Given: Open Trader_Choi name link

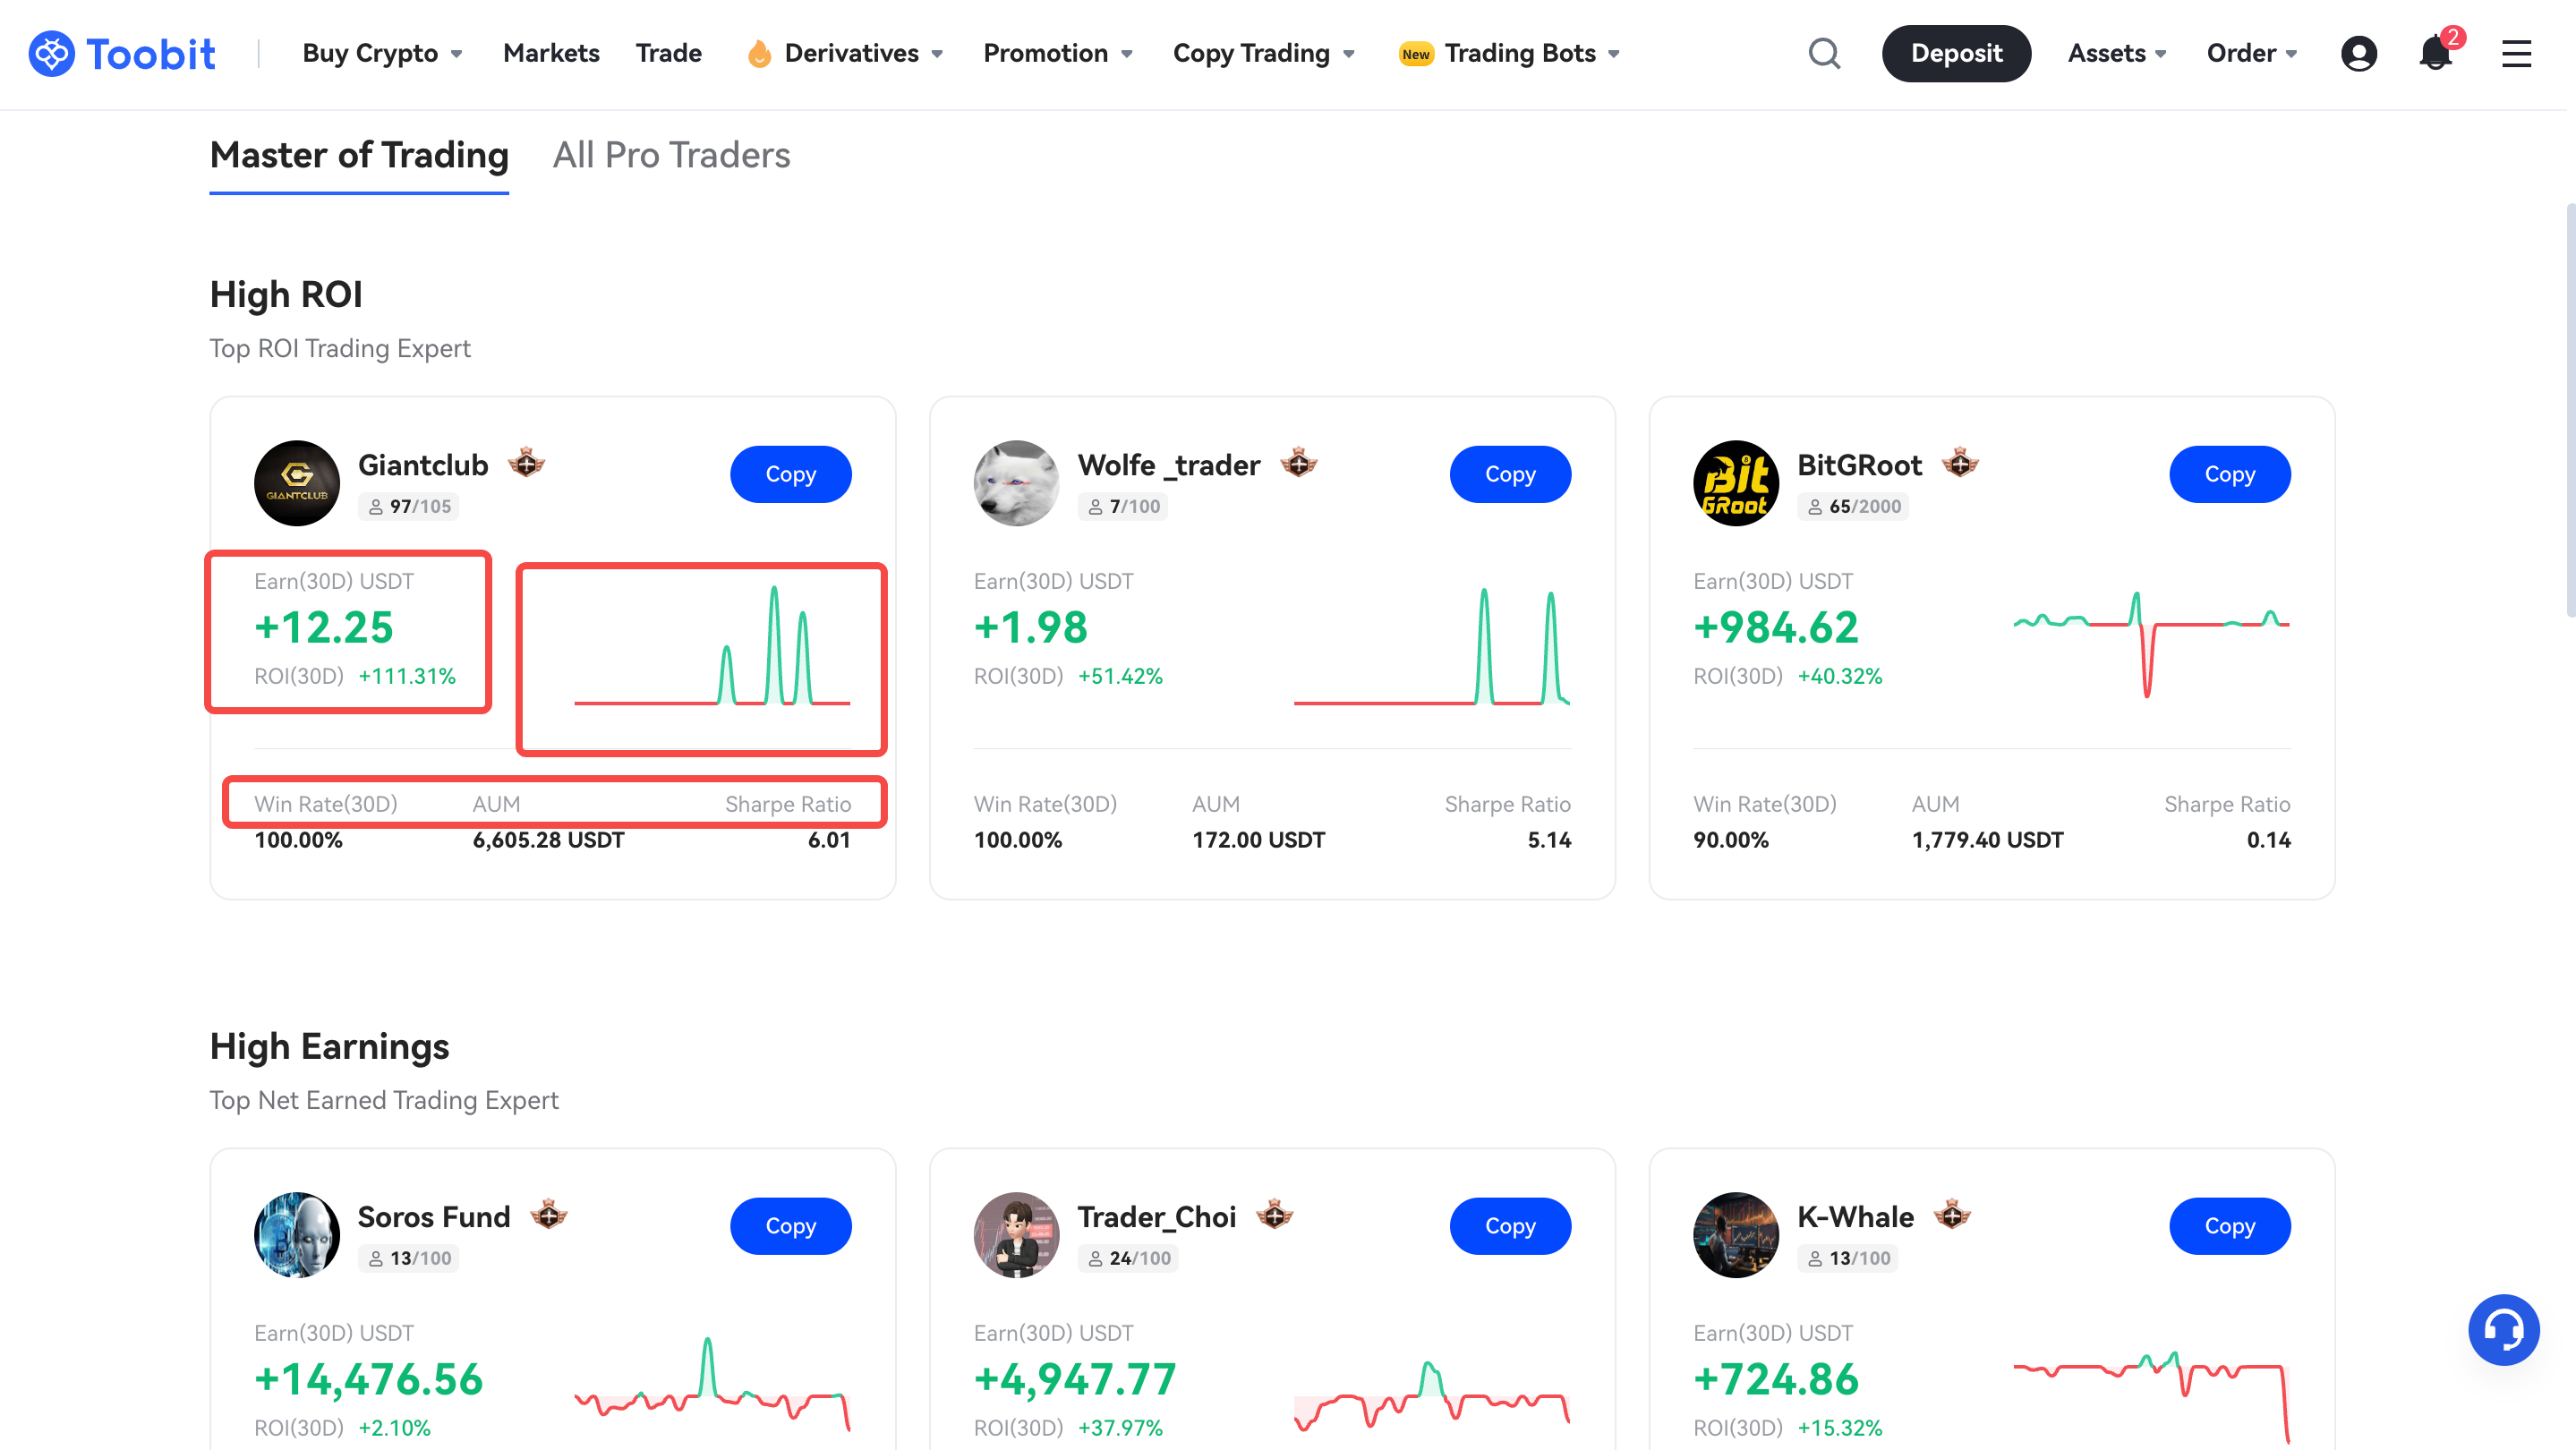Looking at the screenshot, I should tap(1156, 1217).
